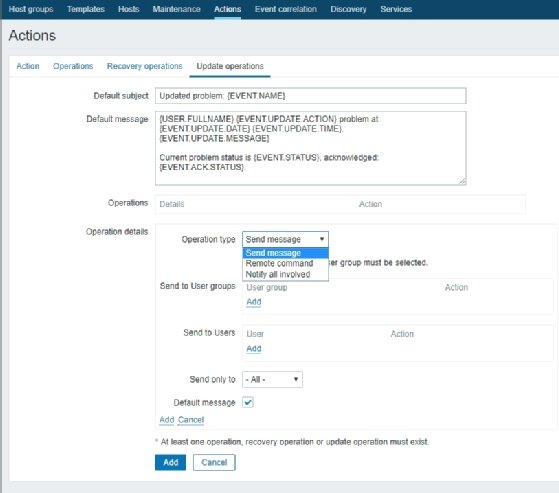
Task: Select Actions in the top navigation bar
Action: pos(227,9)
